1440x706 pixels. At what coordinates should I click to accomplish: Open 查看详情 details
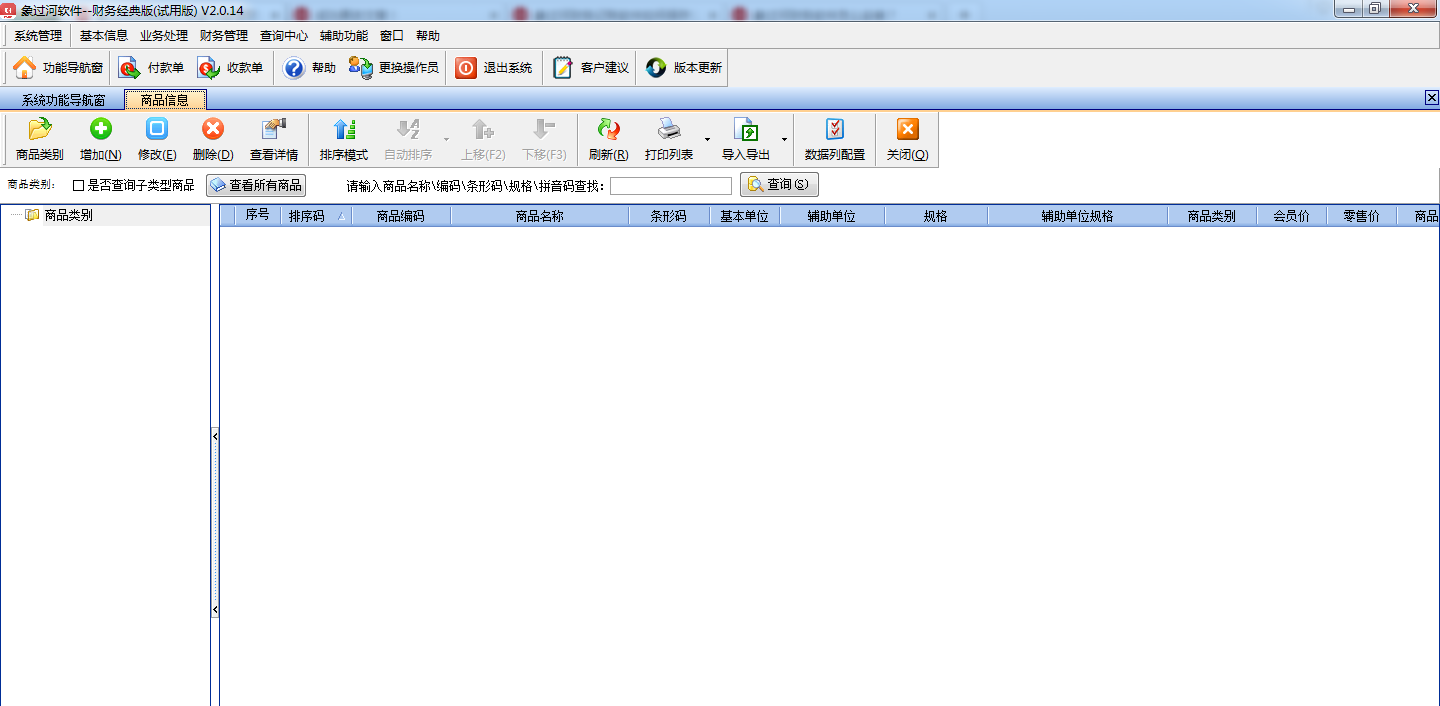[x=274, y=140]
